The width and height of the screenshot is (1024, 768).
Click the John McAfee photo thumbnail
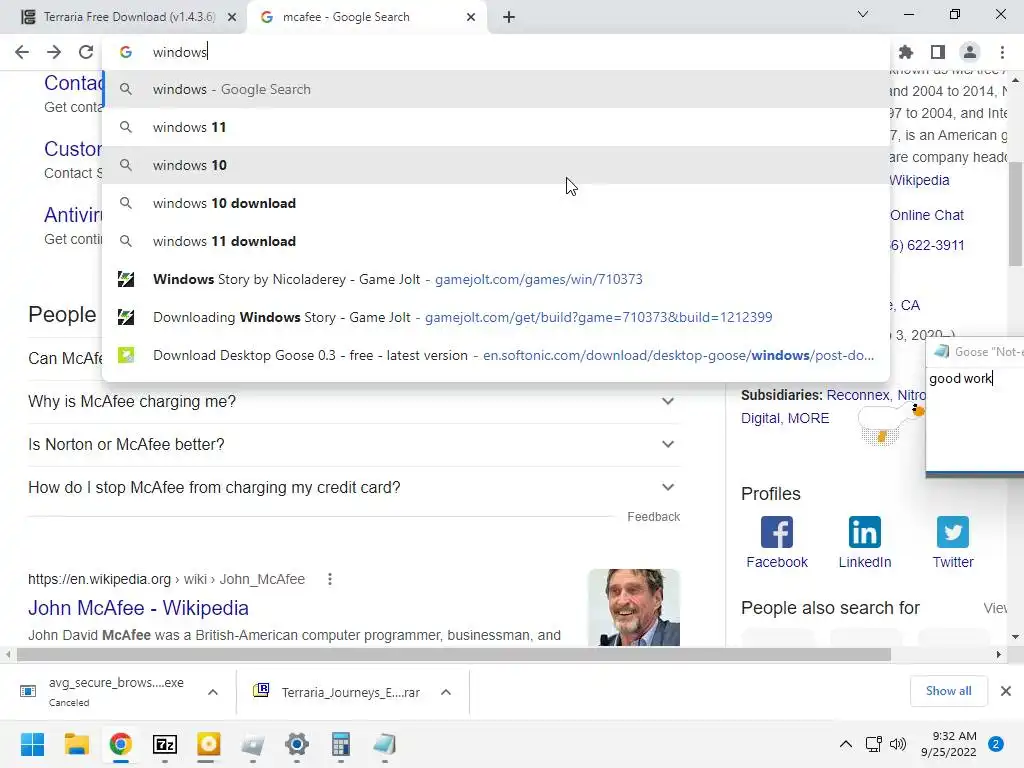click(x=633, y=607)
